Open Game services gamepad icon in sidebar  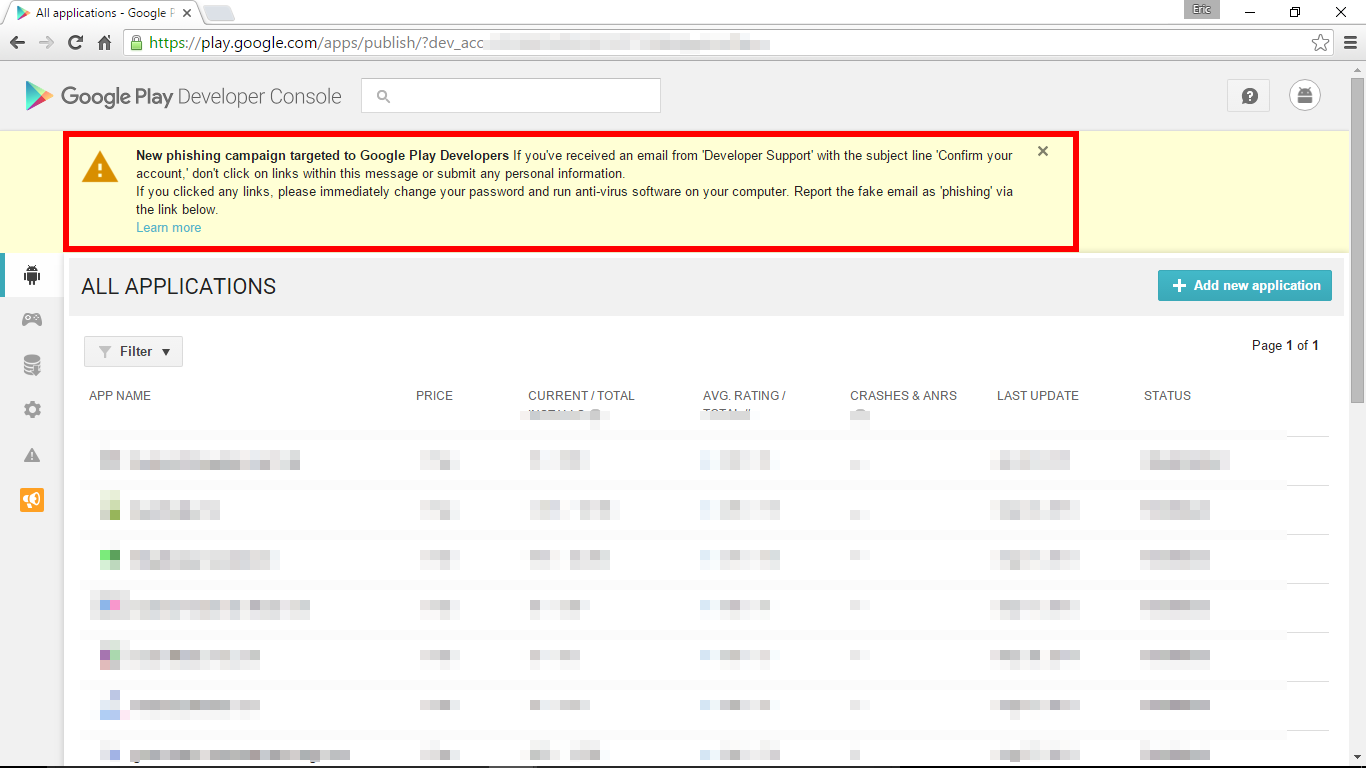tap(32, 320)
